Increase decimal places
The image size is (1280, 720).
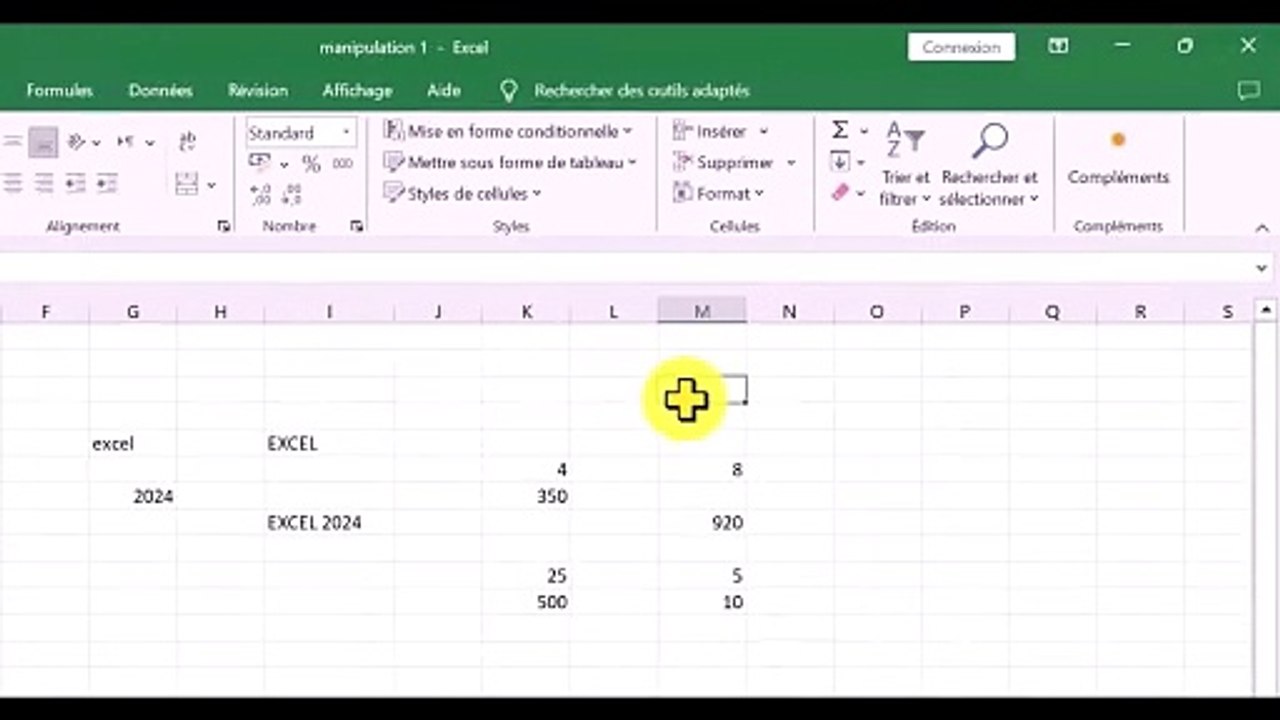click(260, 194)
